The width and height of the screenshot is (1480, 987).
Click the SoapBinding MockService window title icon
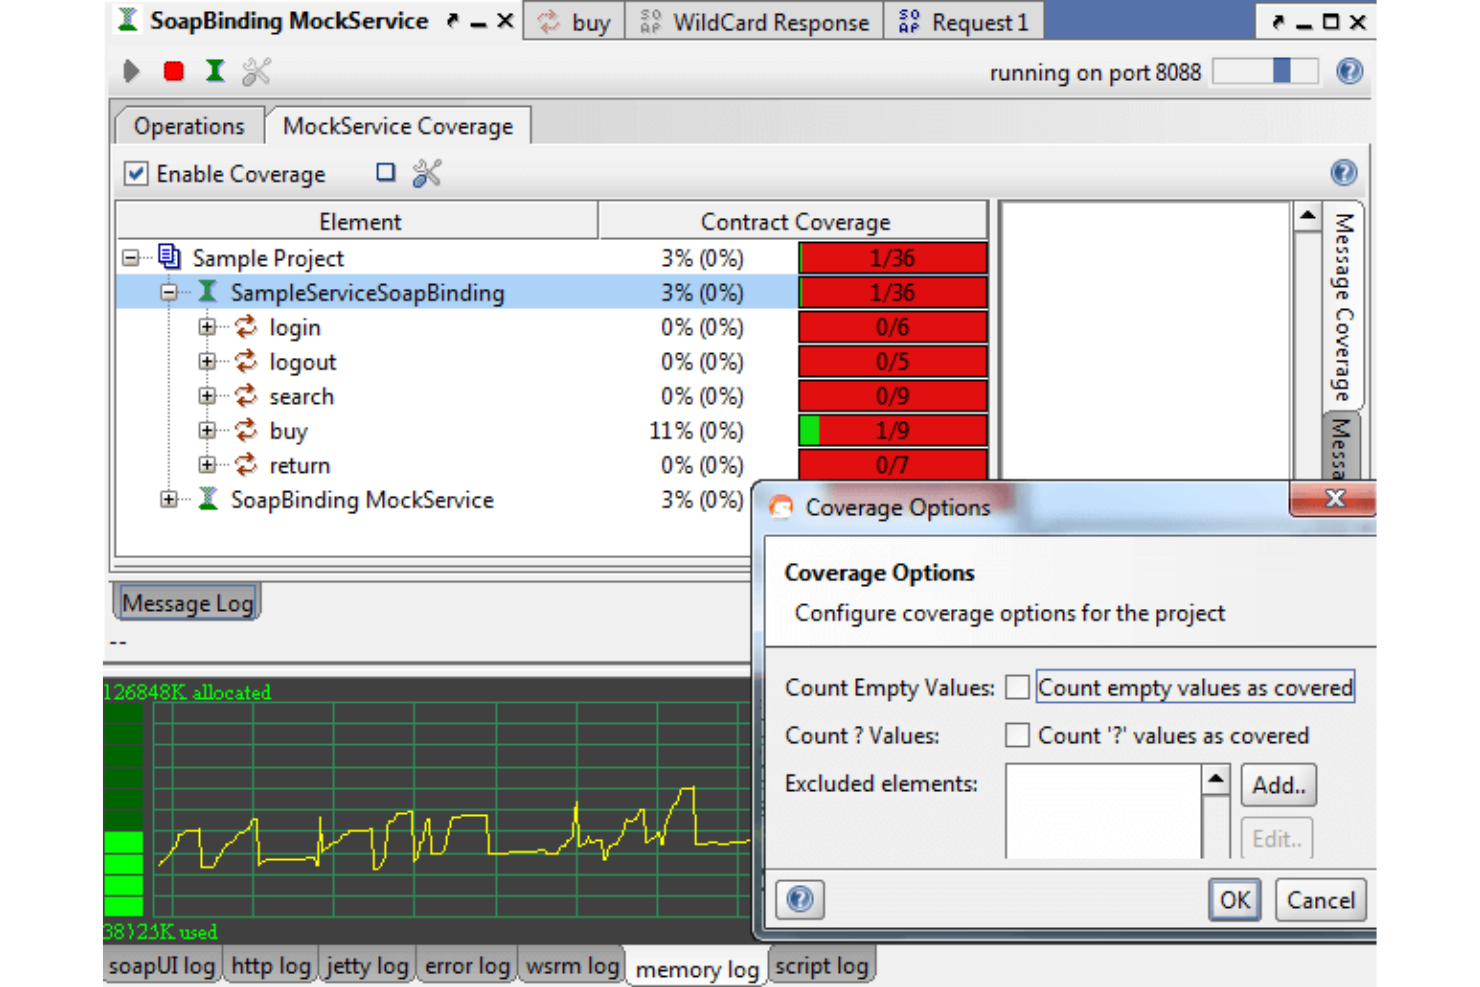127,20
